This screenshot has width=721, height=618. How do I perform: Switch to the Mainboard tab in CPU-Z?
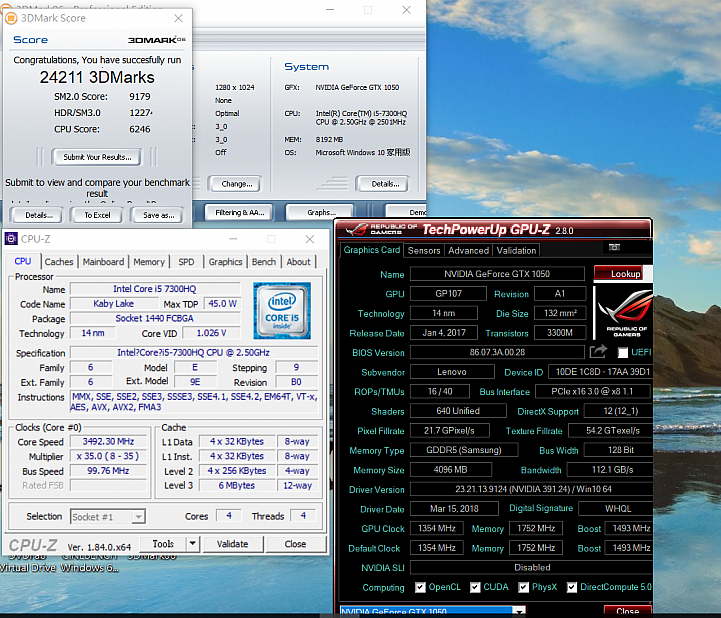(x=103, y=262)
